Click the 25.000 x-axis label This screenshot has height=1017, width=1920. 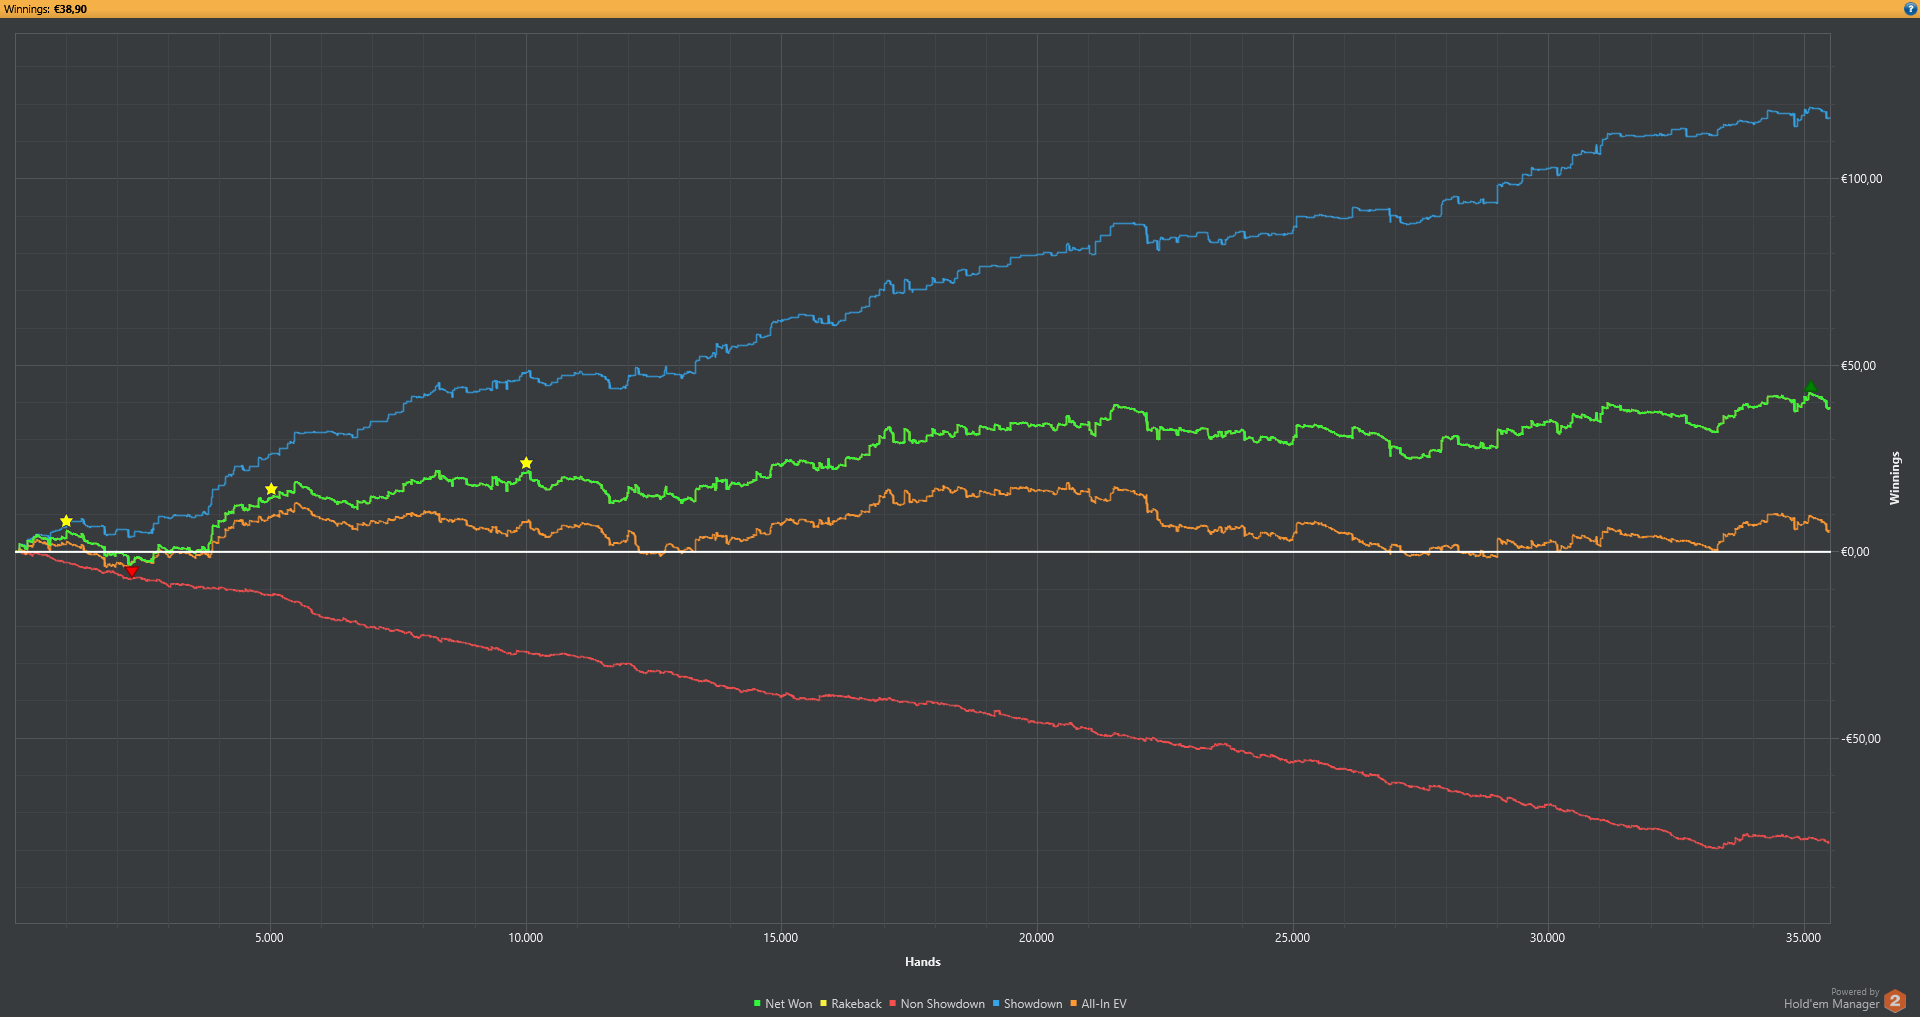[1293, 938]
